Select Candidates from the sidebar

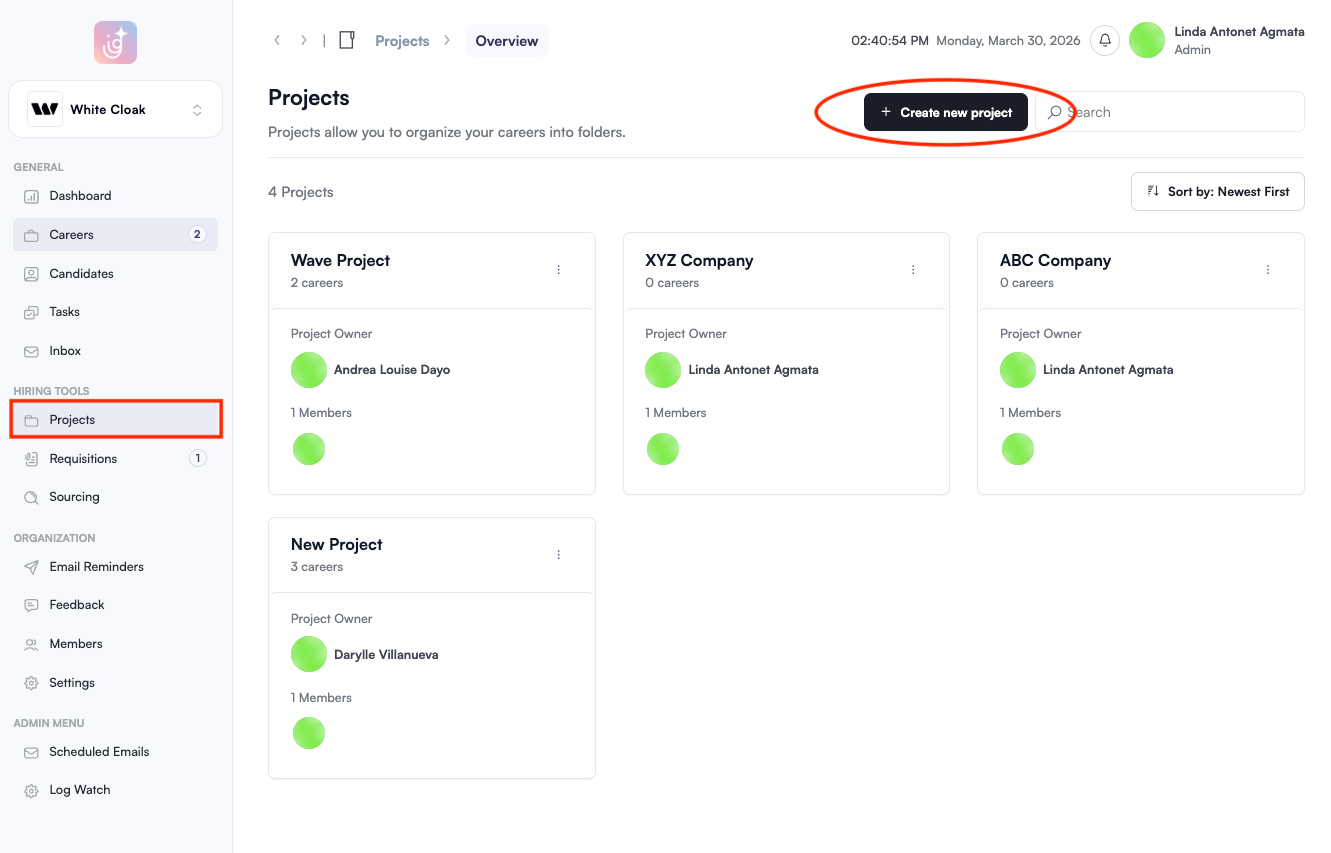click(81, 274)
